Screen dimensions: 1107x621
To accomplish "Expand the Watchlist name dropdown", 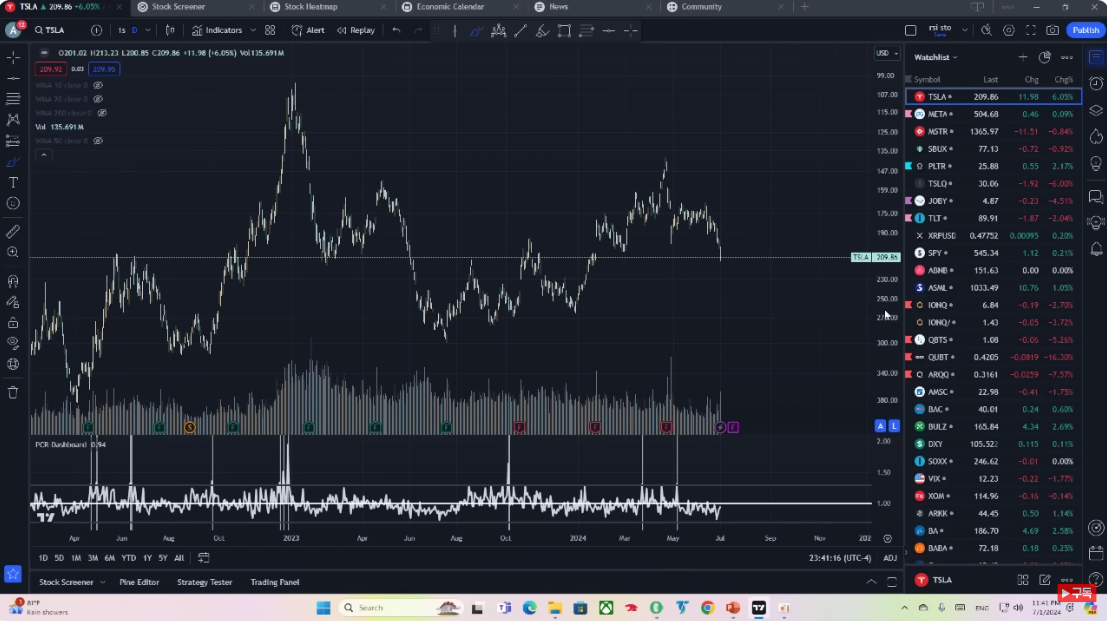I will tap(935, 57).
